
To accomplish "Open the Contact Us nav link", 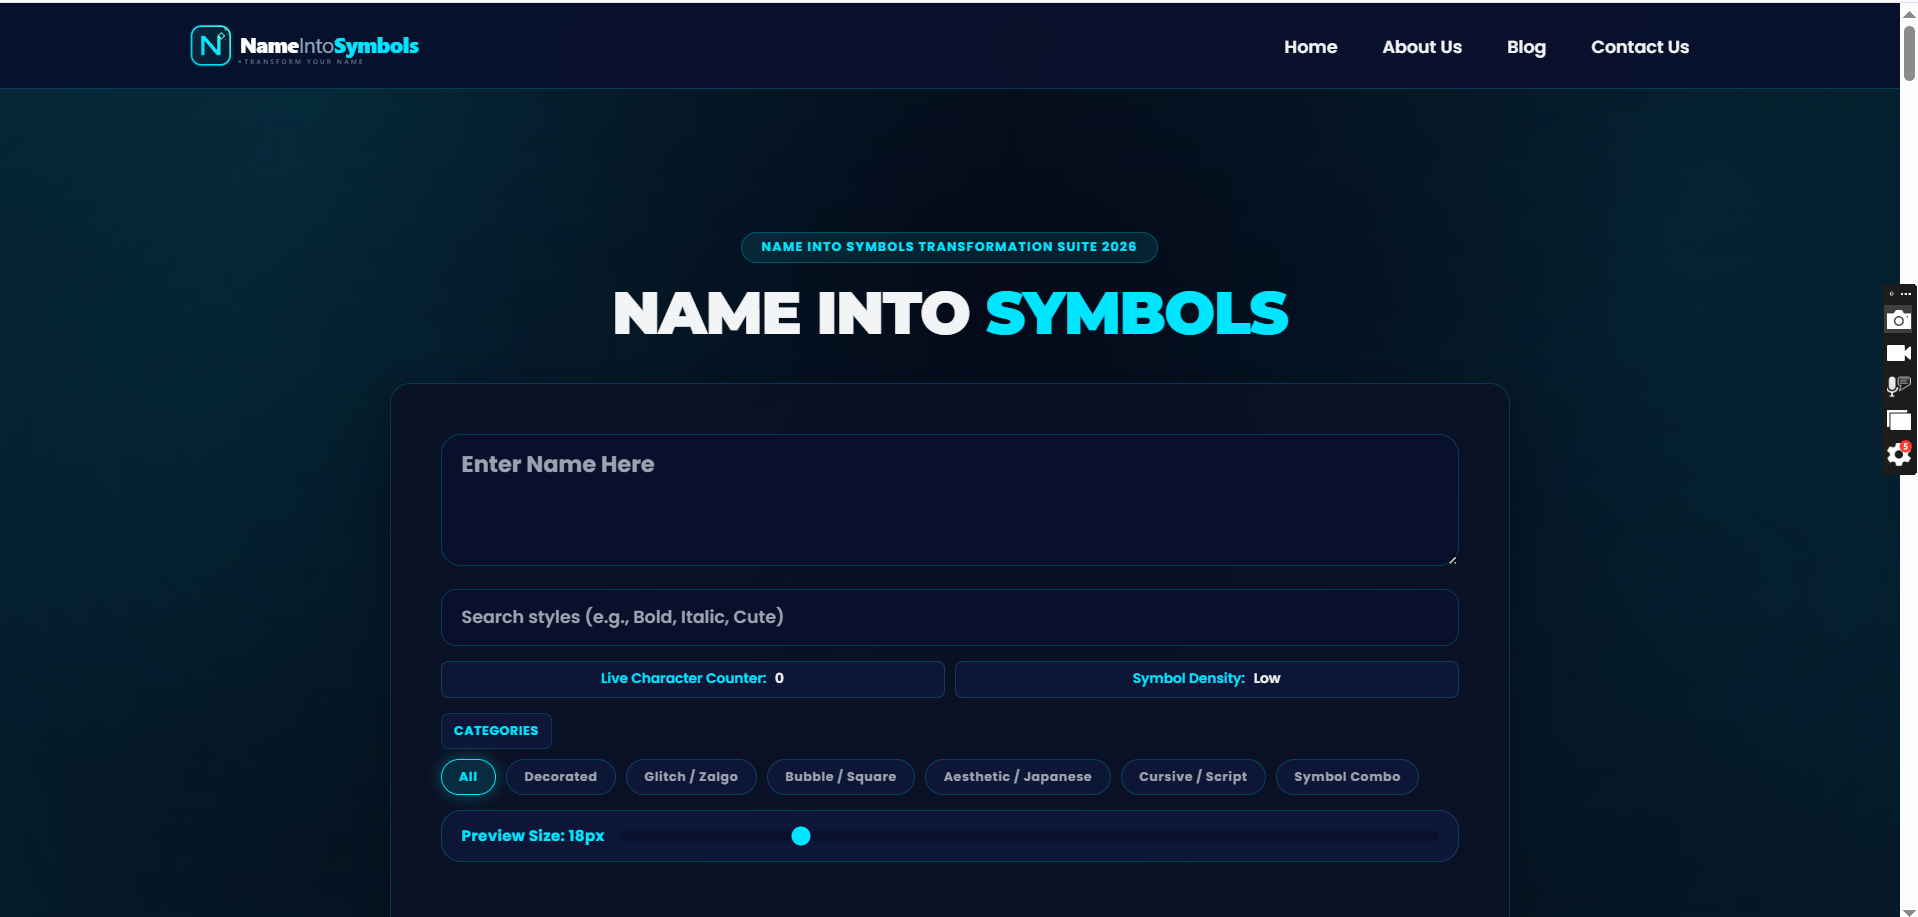I will 1639,47.
